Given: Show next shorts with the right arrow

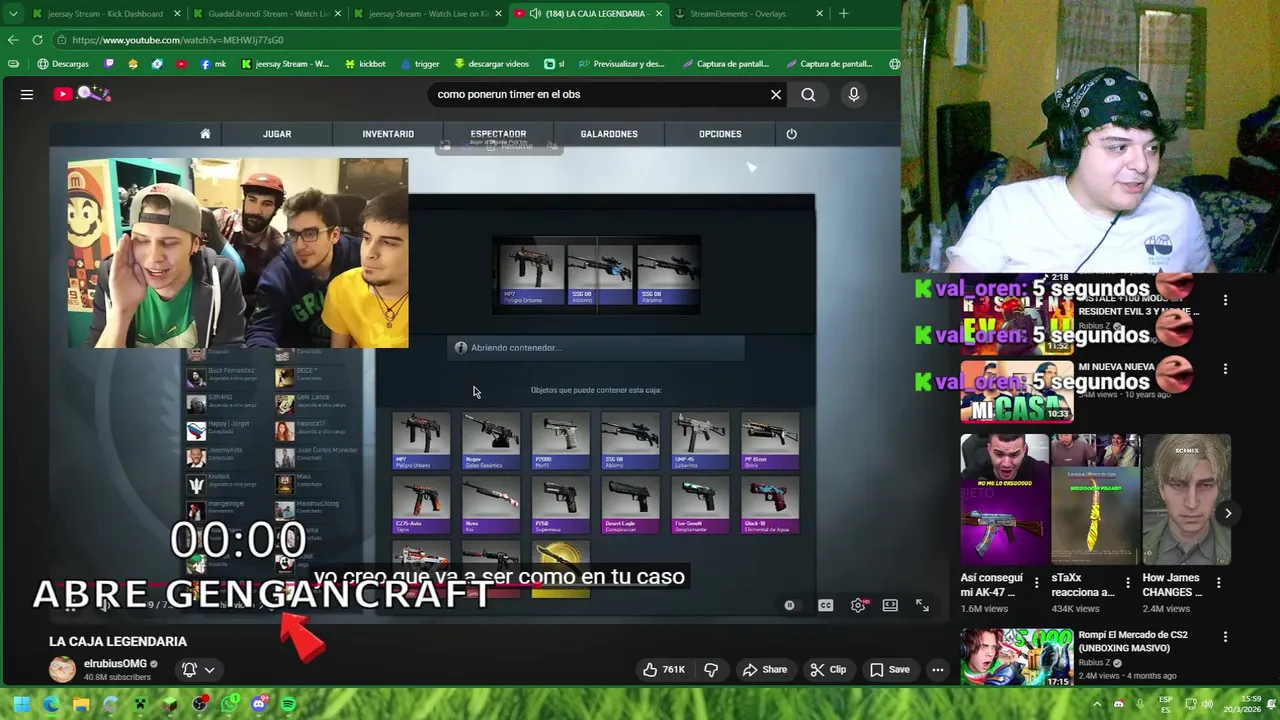Looking at the screenshot, I should (x=1228, y=513).
